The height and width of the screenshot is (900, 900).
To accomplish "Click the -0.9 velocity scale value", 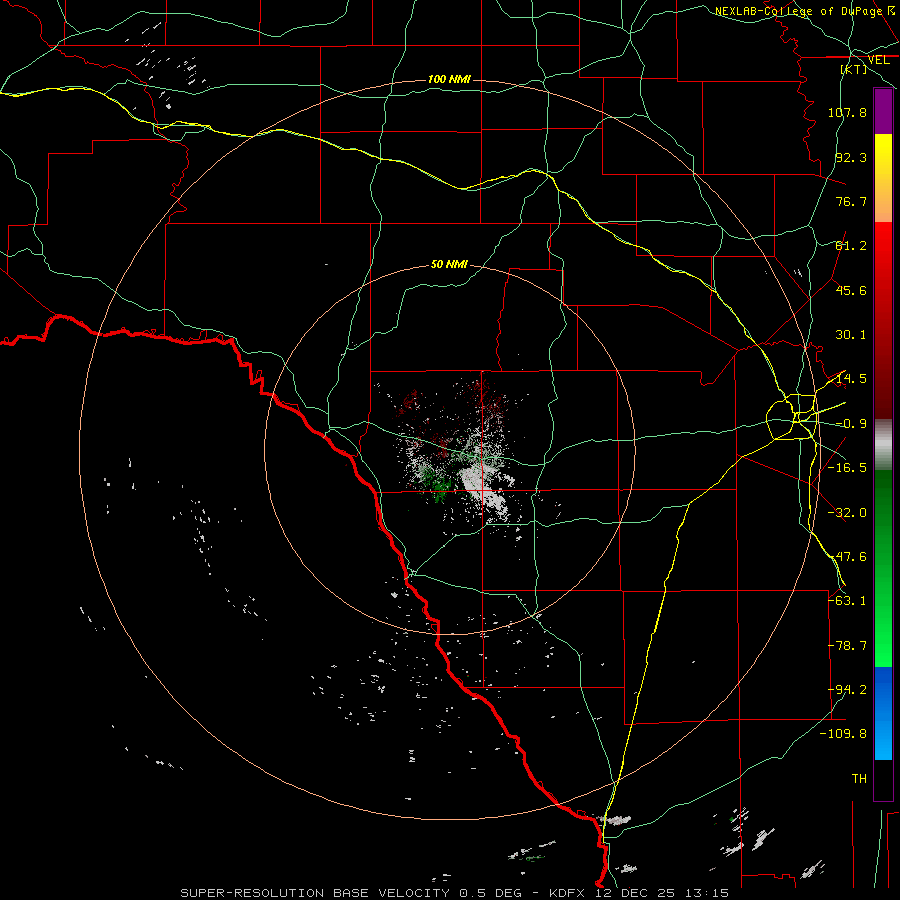I will point(851,424).
